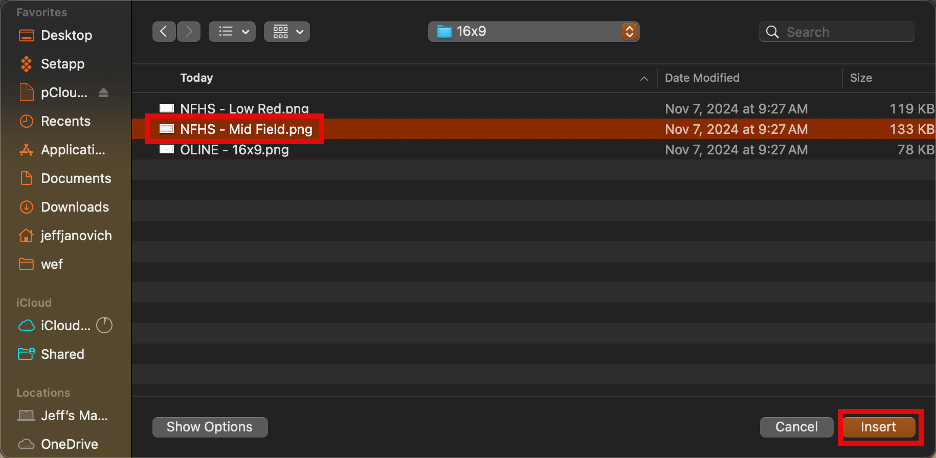This screenshot has height=458, width=936.
Task: Click the back navigation arrow
Action: click(x=164, y=32)
